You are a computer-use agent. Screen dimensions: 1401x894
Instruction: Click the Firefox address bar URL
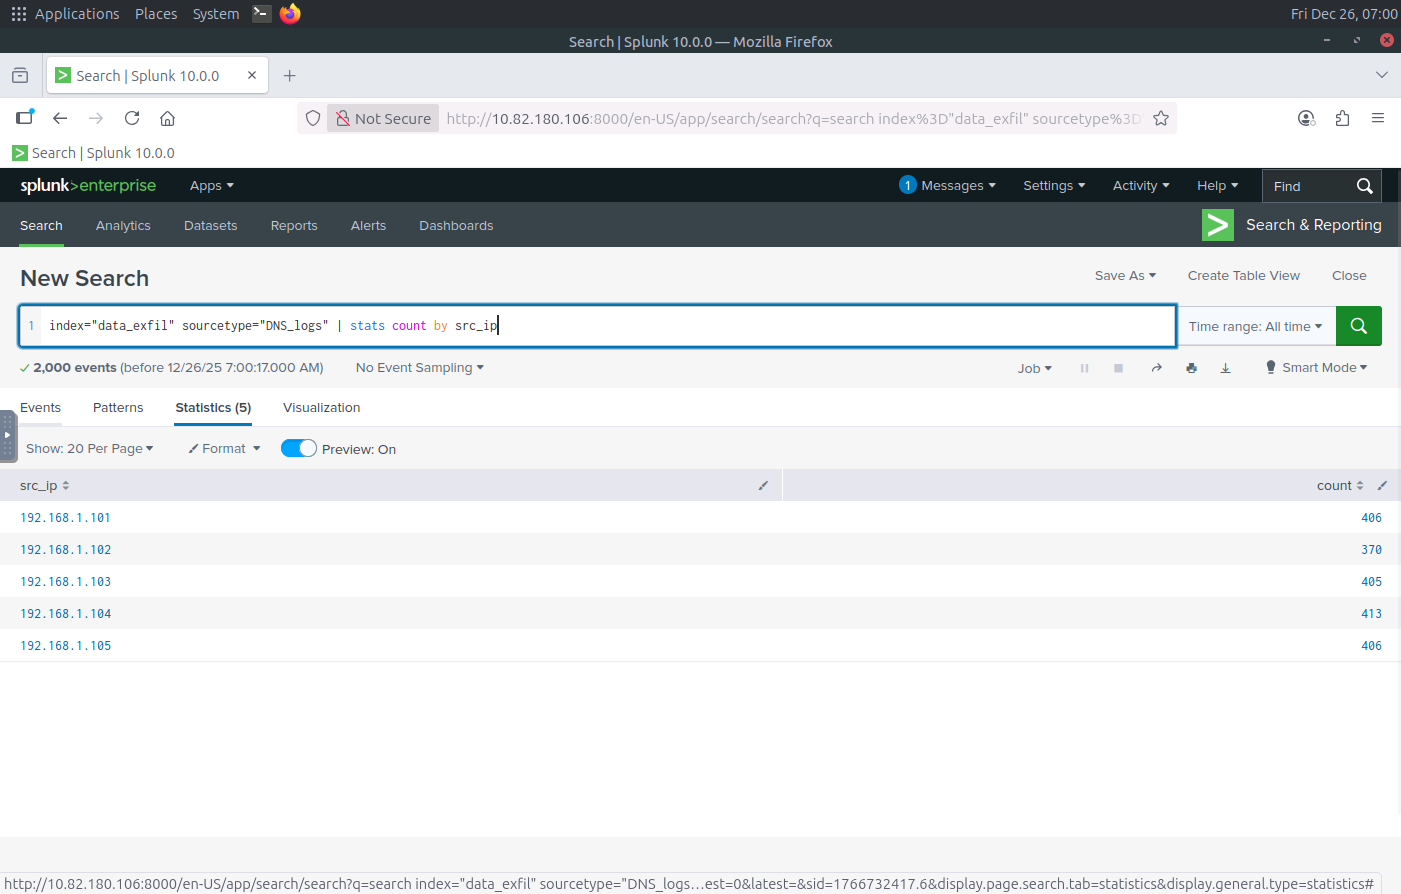(793, 119)
